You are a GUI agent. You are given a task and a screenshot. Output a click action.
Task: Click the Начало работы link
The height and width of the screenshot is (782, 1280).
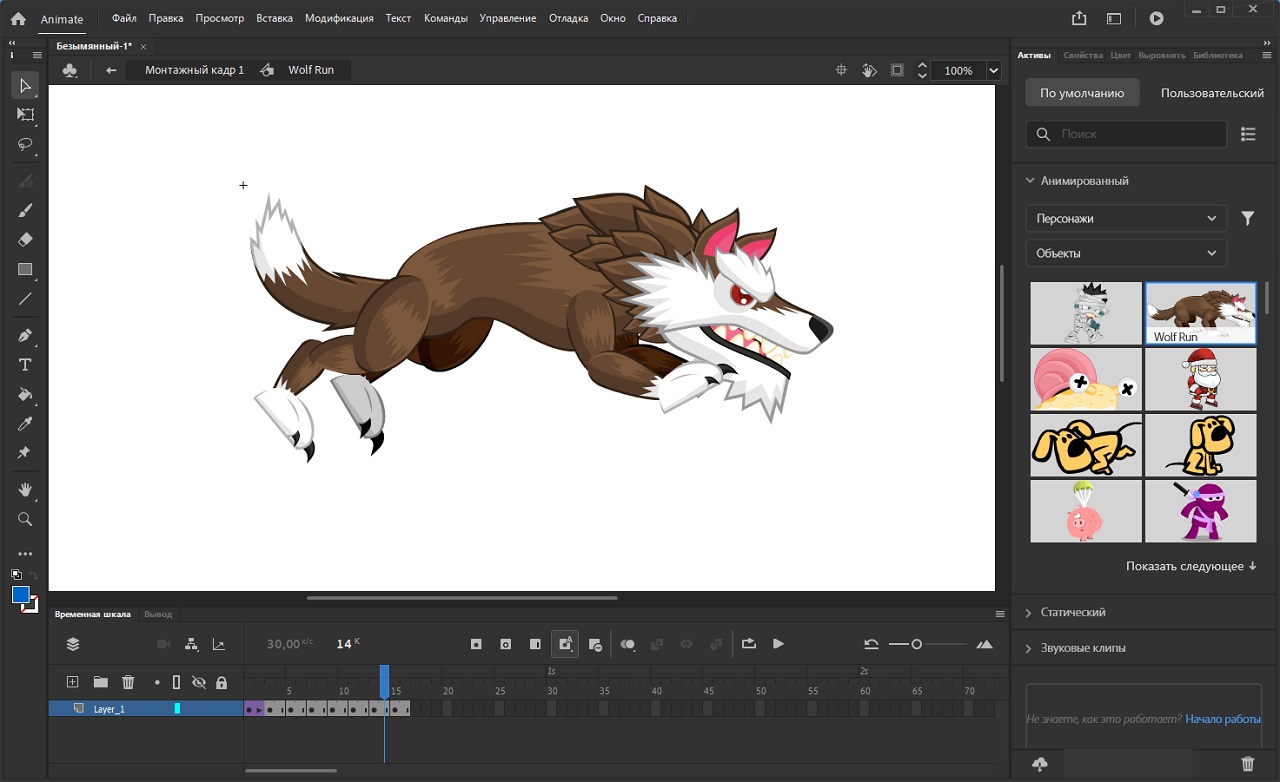(1222, 719)
